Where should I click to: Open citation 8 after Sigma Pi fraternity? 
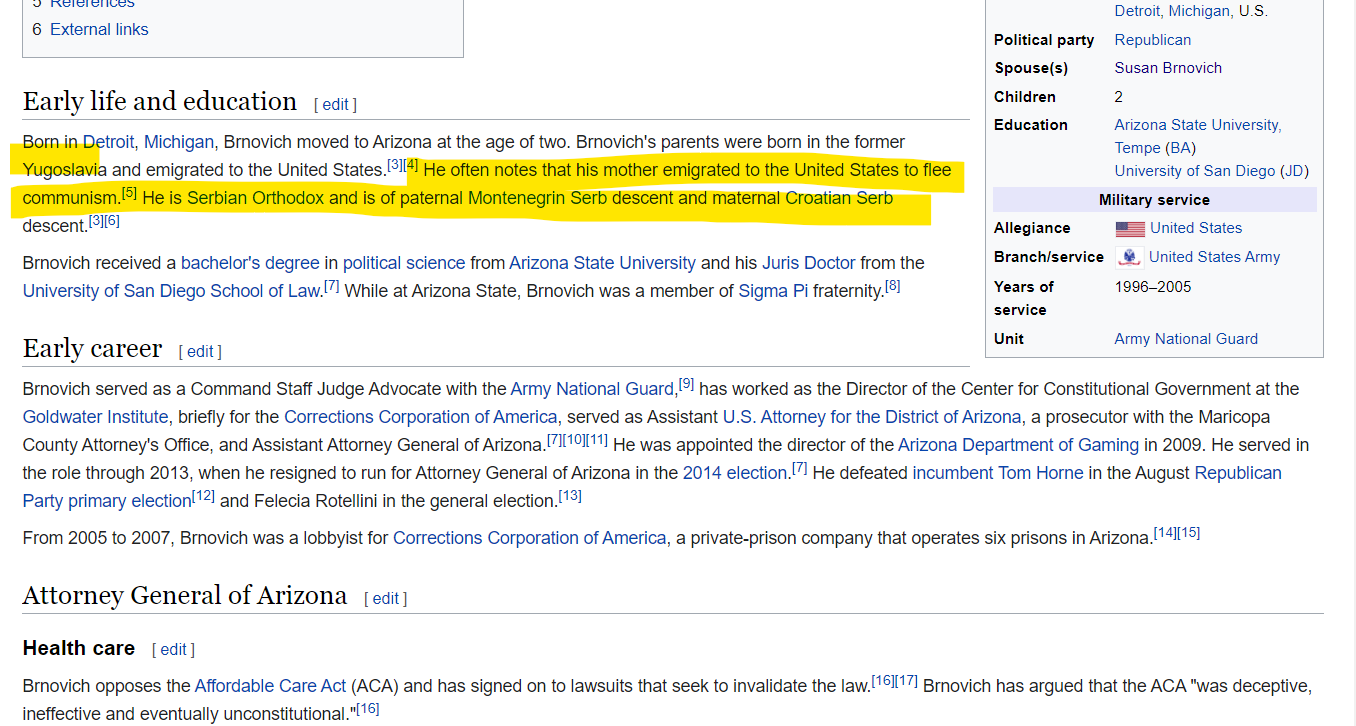(x=893, y=286)
